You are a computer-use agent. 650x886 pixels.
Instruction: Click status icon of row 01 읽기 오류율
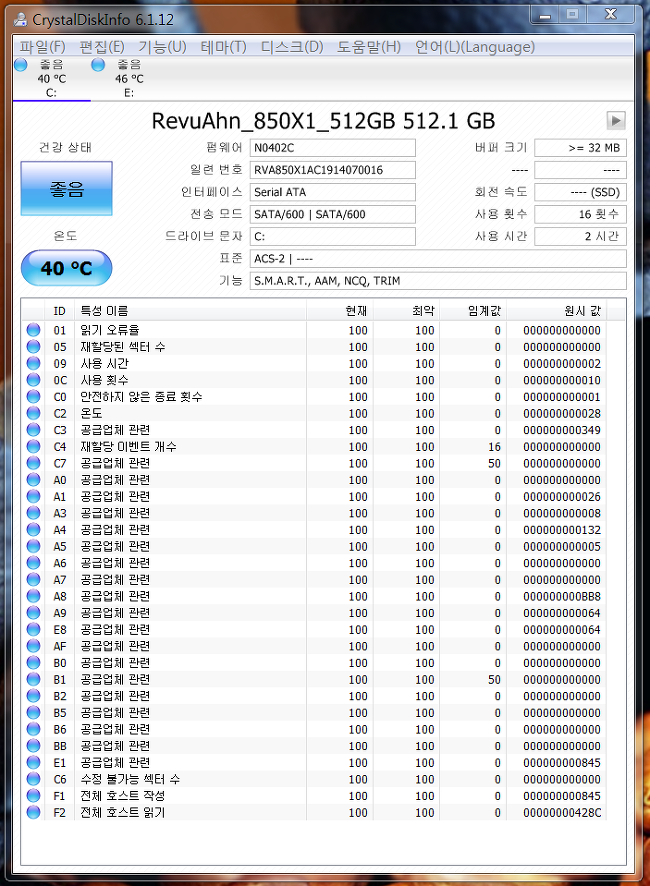[x=33, y=330]
